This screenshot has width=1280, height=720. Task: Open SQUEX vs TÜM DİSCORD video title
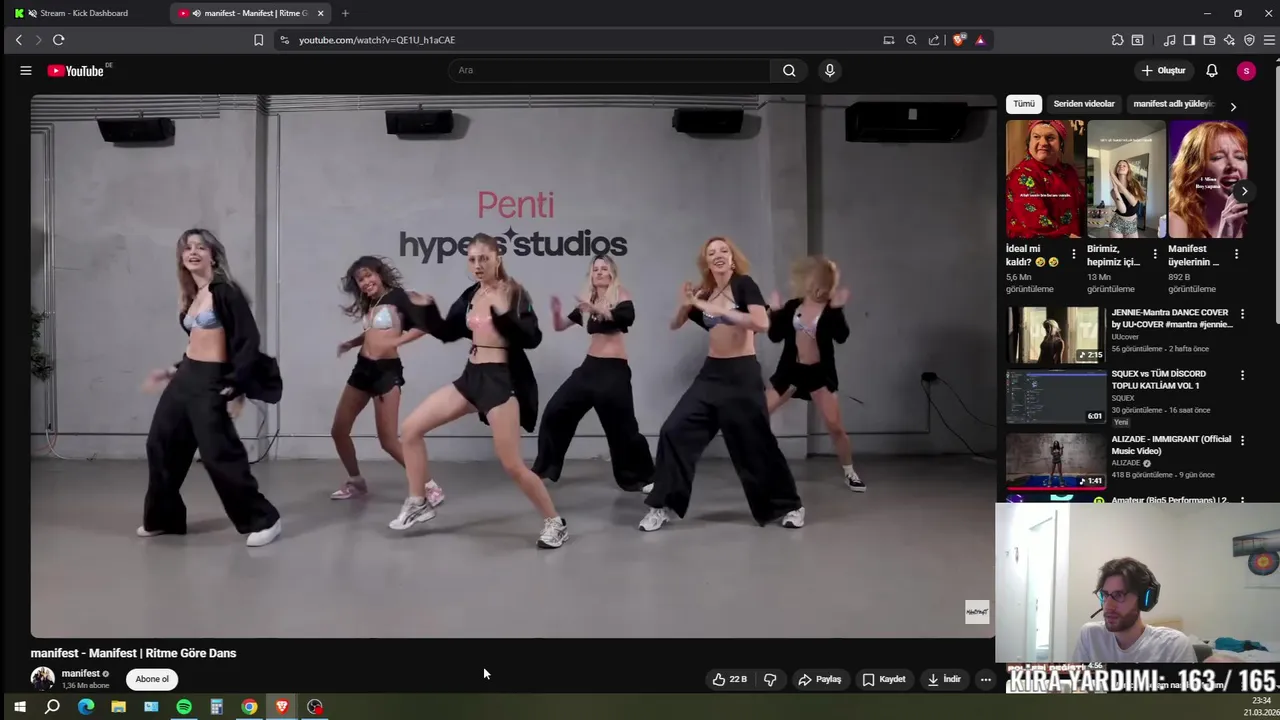(x=1158, y=379)
